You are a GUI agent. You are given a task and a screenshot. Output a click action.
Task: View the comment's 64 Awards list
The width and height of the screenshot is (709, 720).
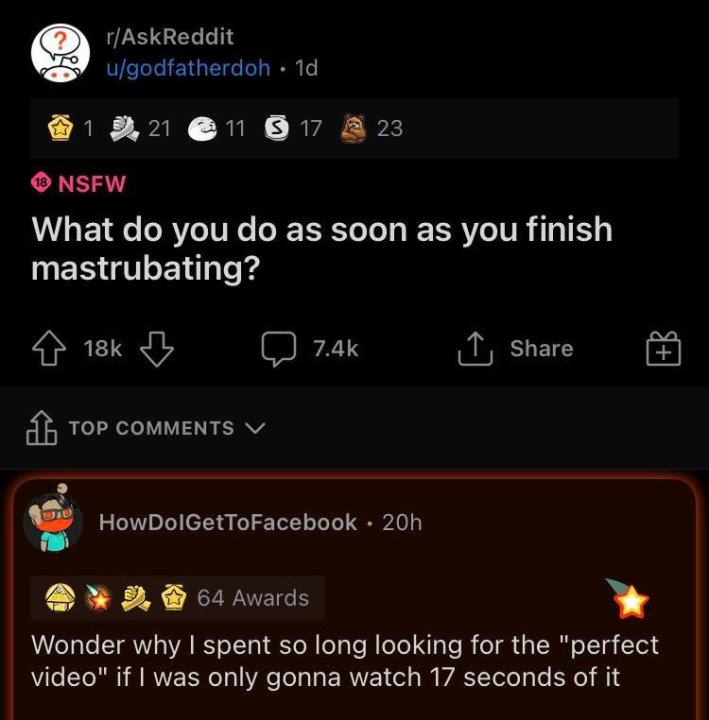(252, 598)
